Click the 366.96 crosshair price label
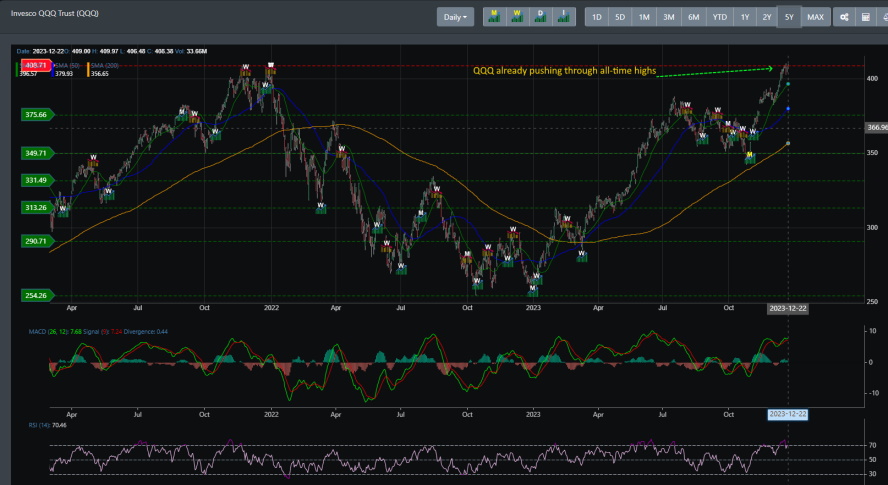The width and height of the screenshot is (888, 485). [x=877, y=127]
